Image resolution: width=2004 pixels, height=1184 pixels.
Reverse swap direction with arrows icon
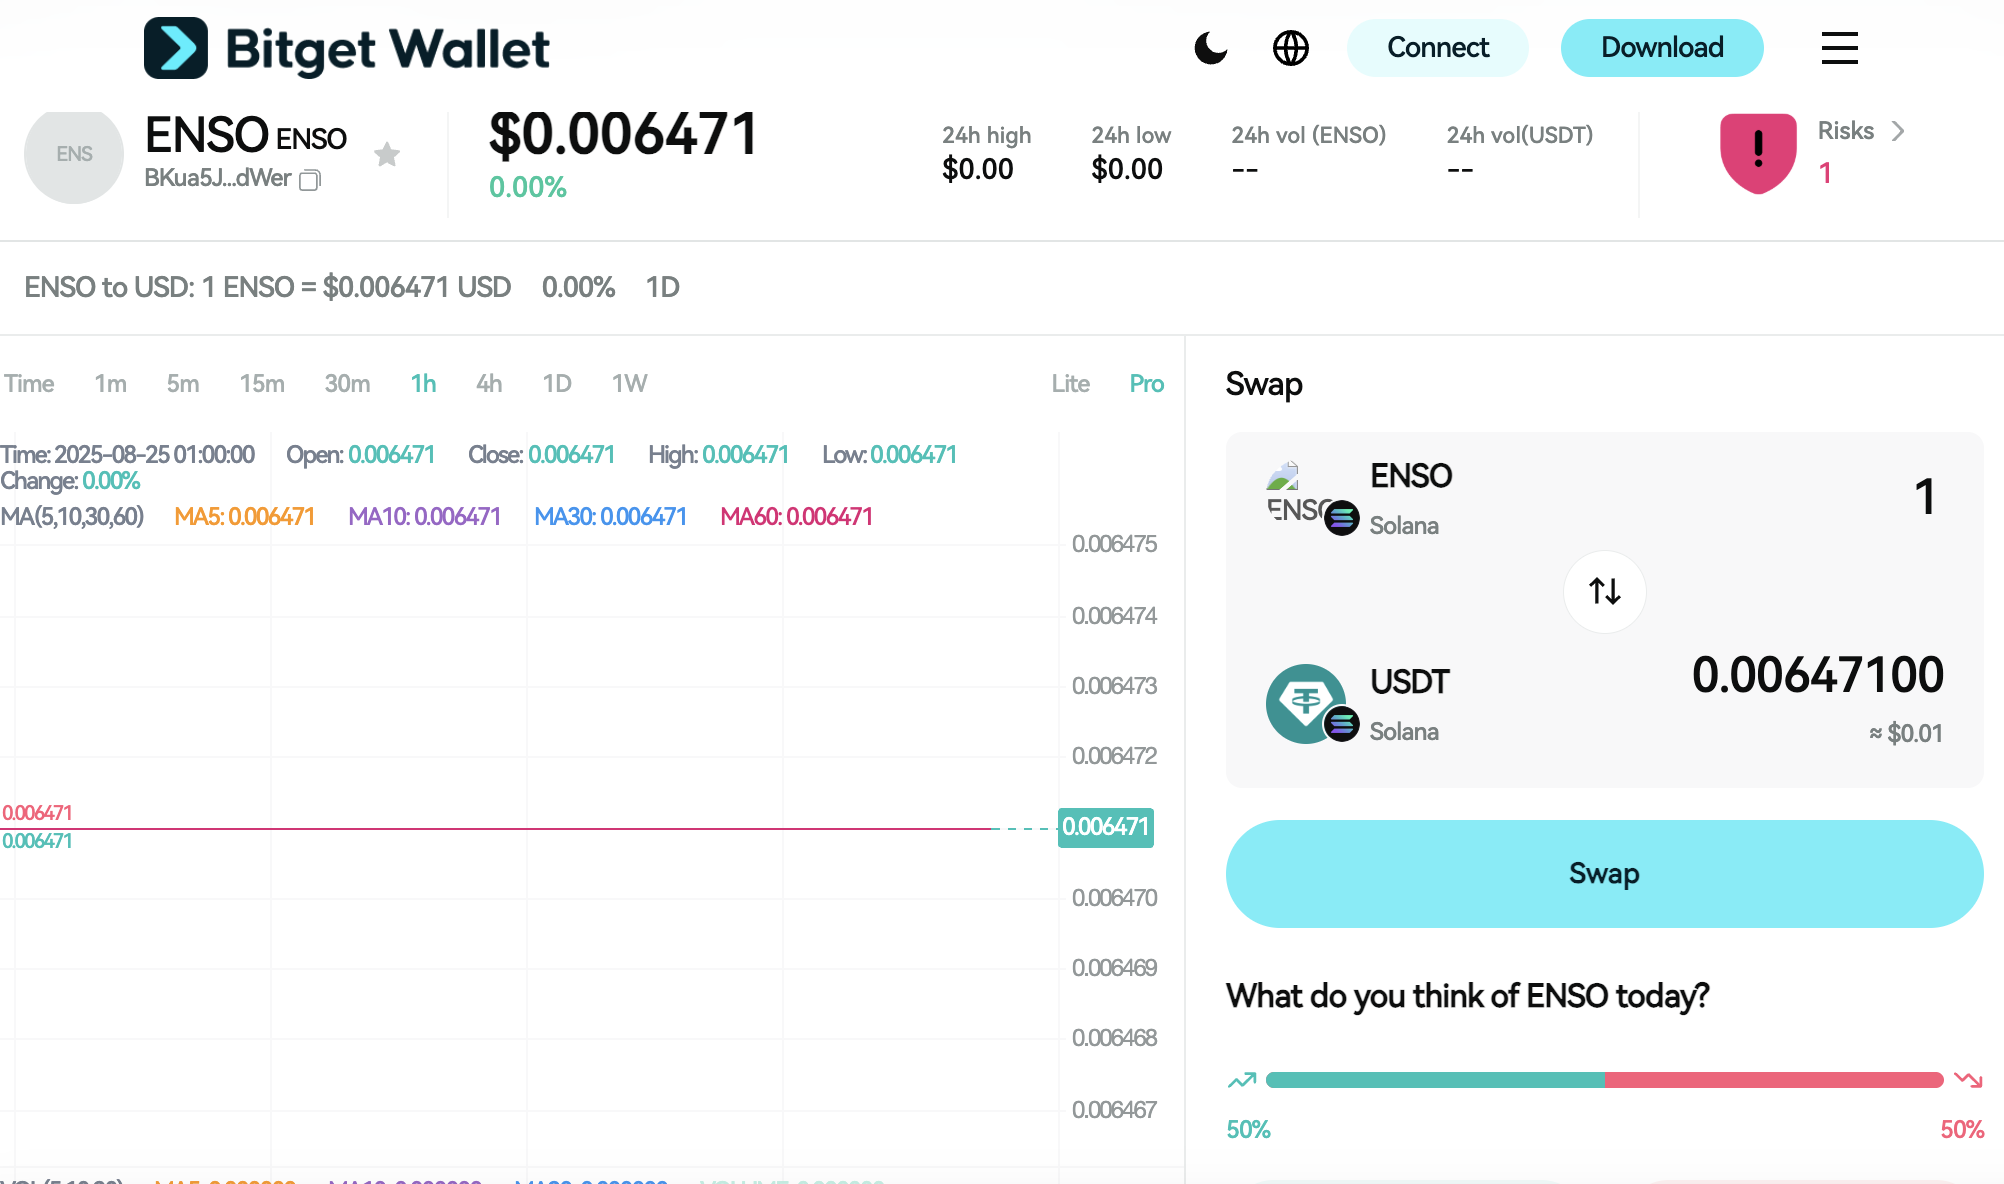[x=1605, y=591]
